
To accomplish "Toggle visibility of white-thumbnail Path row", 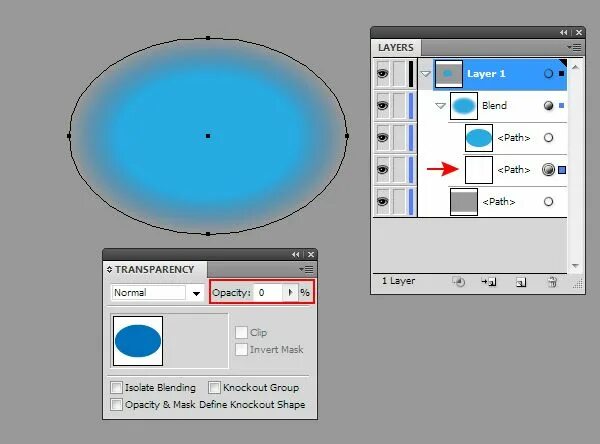I will 382,170.
